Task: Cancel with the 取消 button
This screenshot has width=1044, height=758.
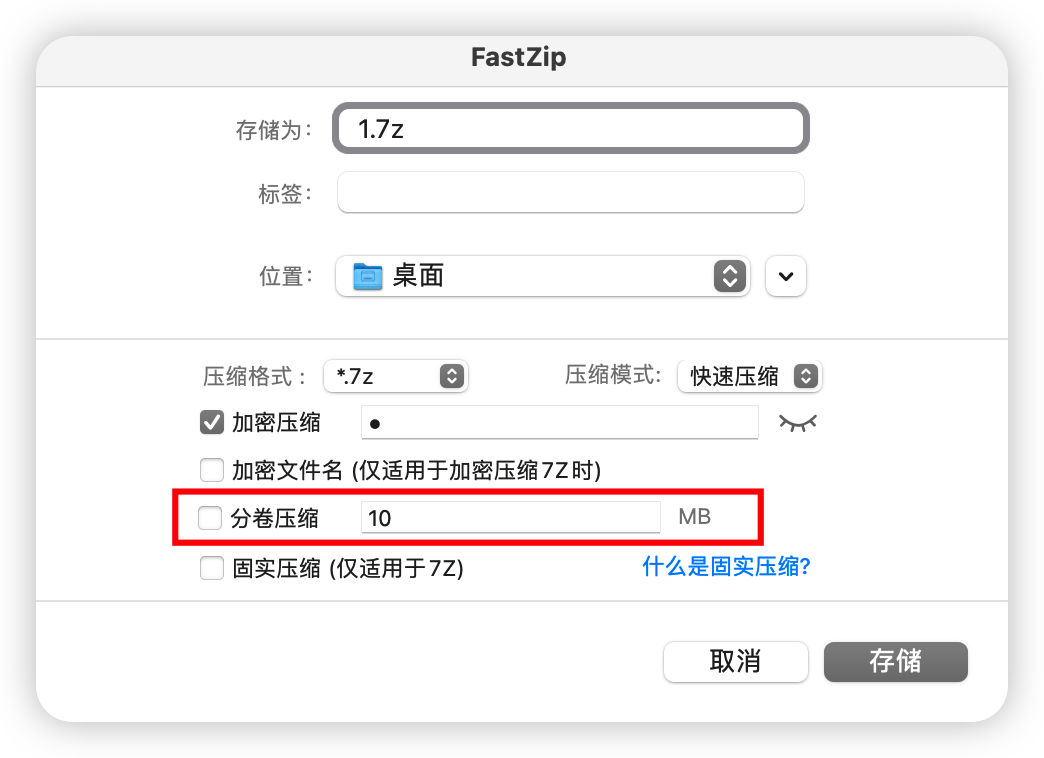Action: click(x=736, y=661)
